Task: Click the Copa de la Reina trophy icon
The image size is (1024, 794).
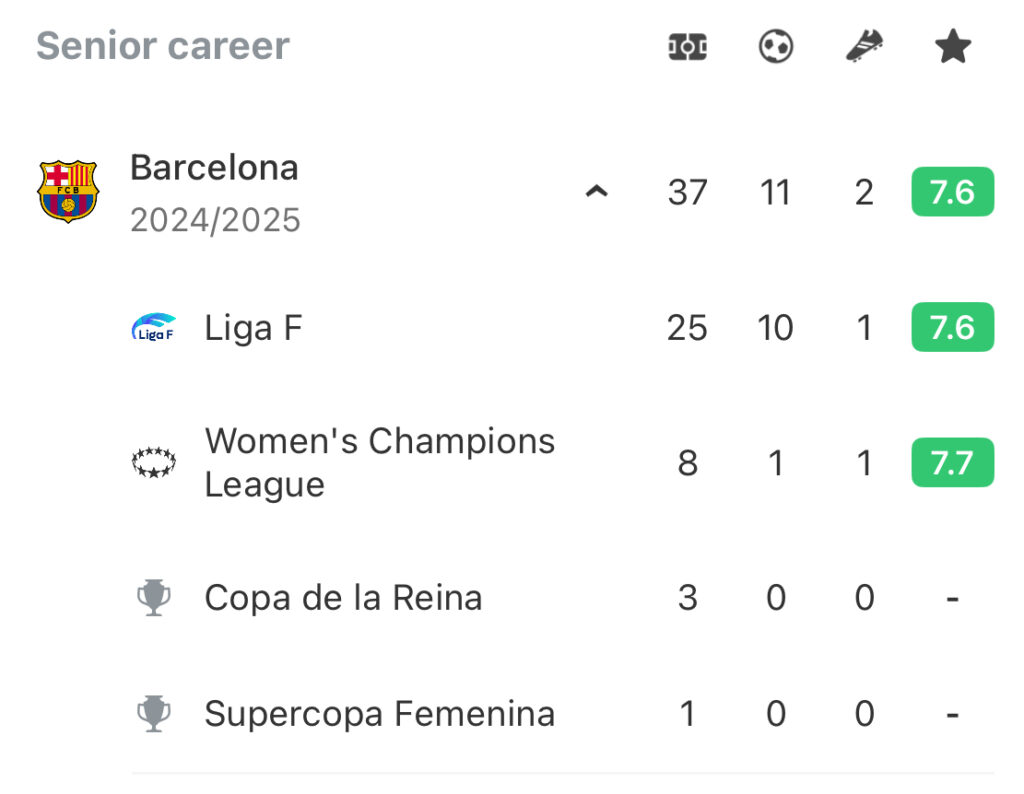Action: (x=153, y=597)
